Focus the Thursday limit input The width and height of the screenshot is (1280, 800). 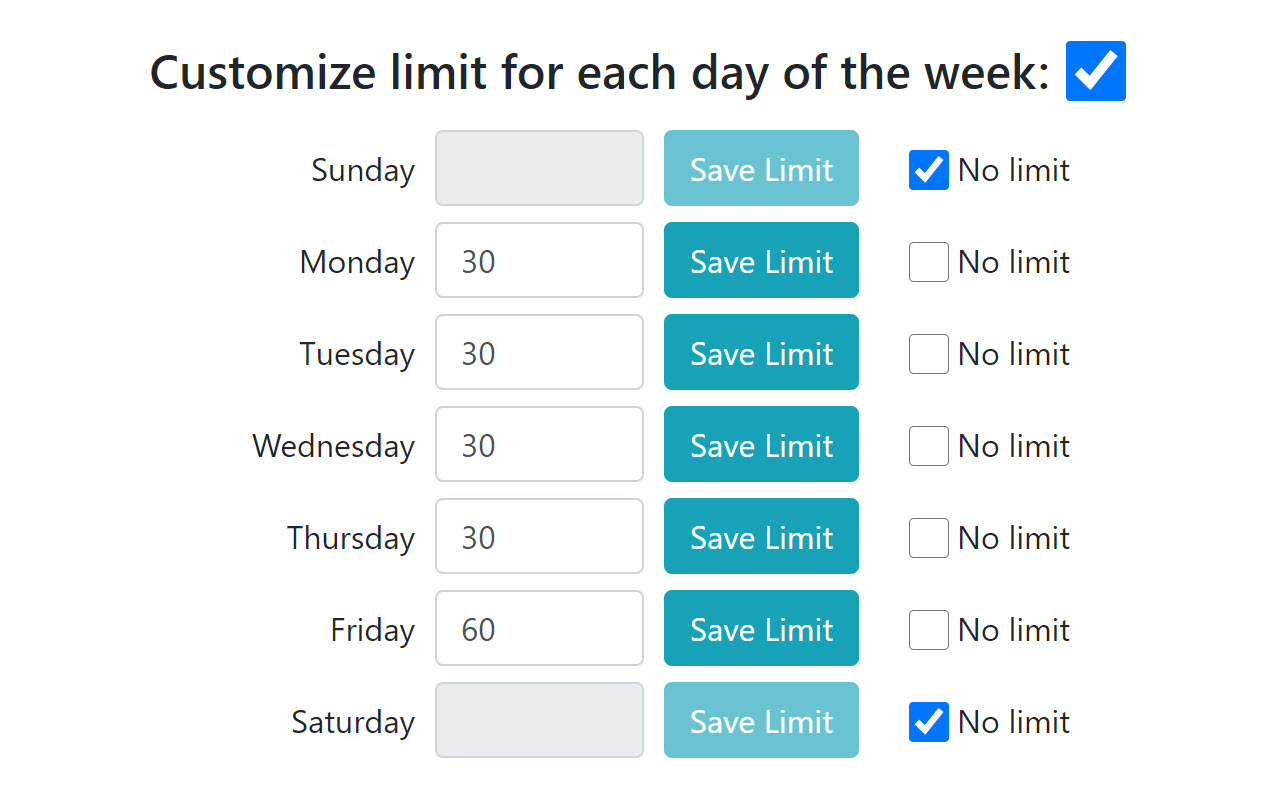[539, 536]
